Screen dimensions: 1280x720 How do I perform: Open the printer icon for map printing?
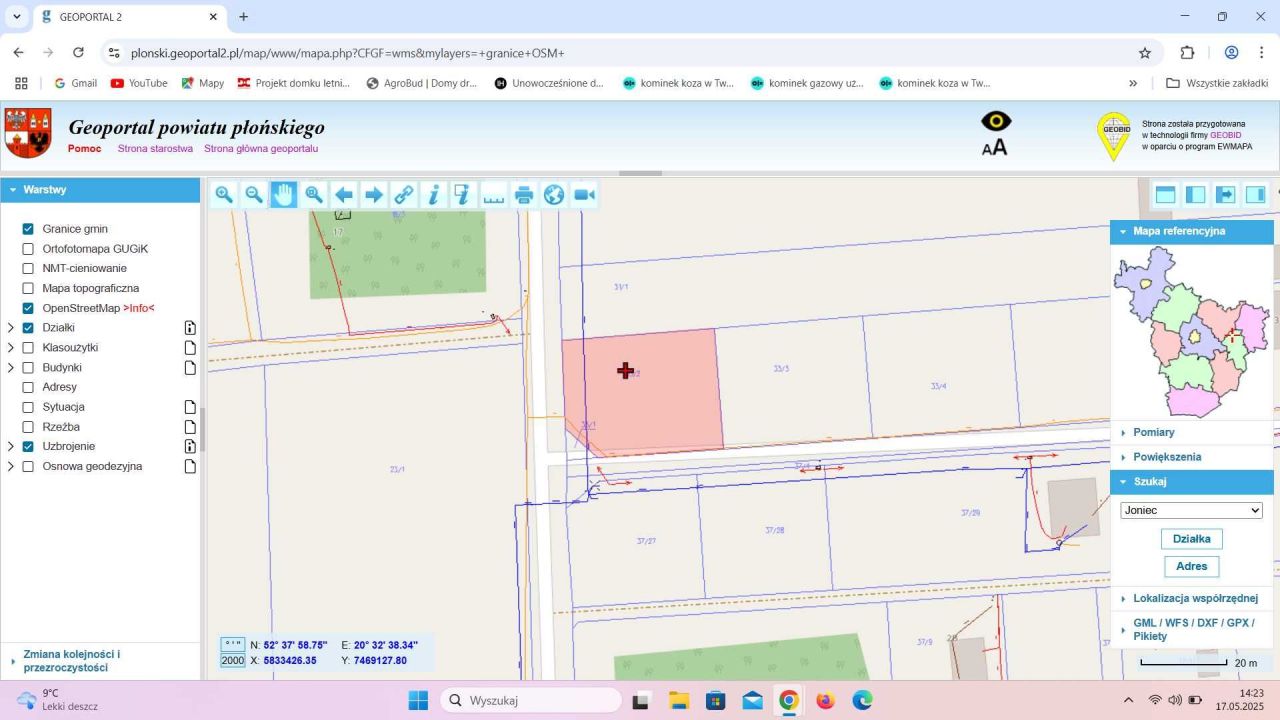coord(524,195)
